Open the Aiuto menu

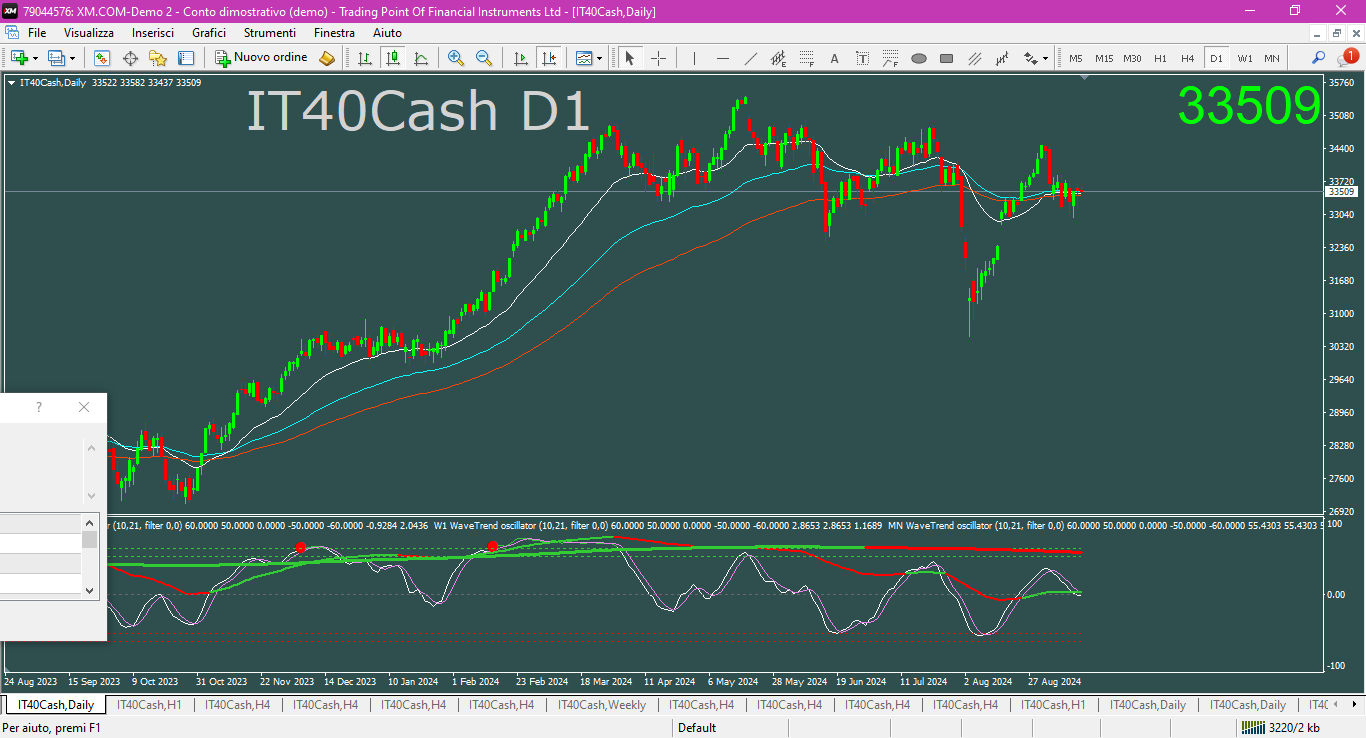click(x=387, y=33)
